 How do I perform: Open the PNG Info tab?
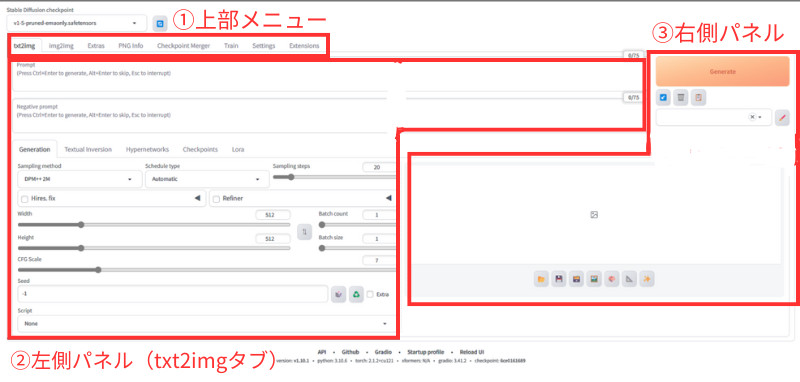coord(131,46)
